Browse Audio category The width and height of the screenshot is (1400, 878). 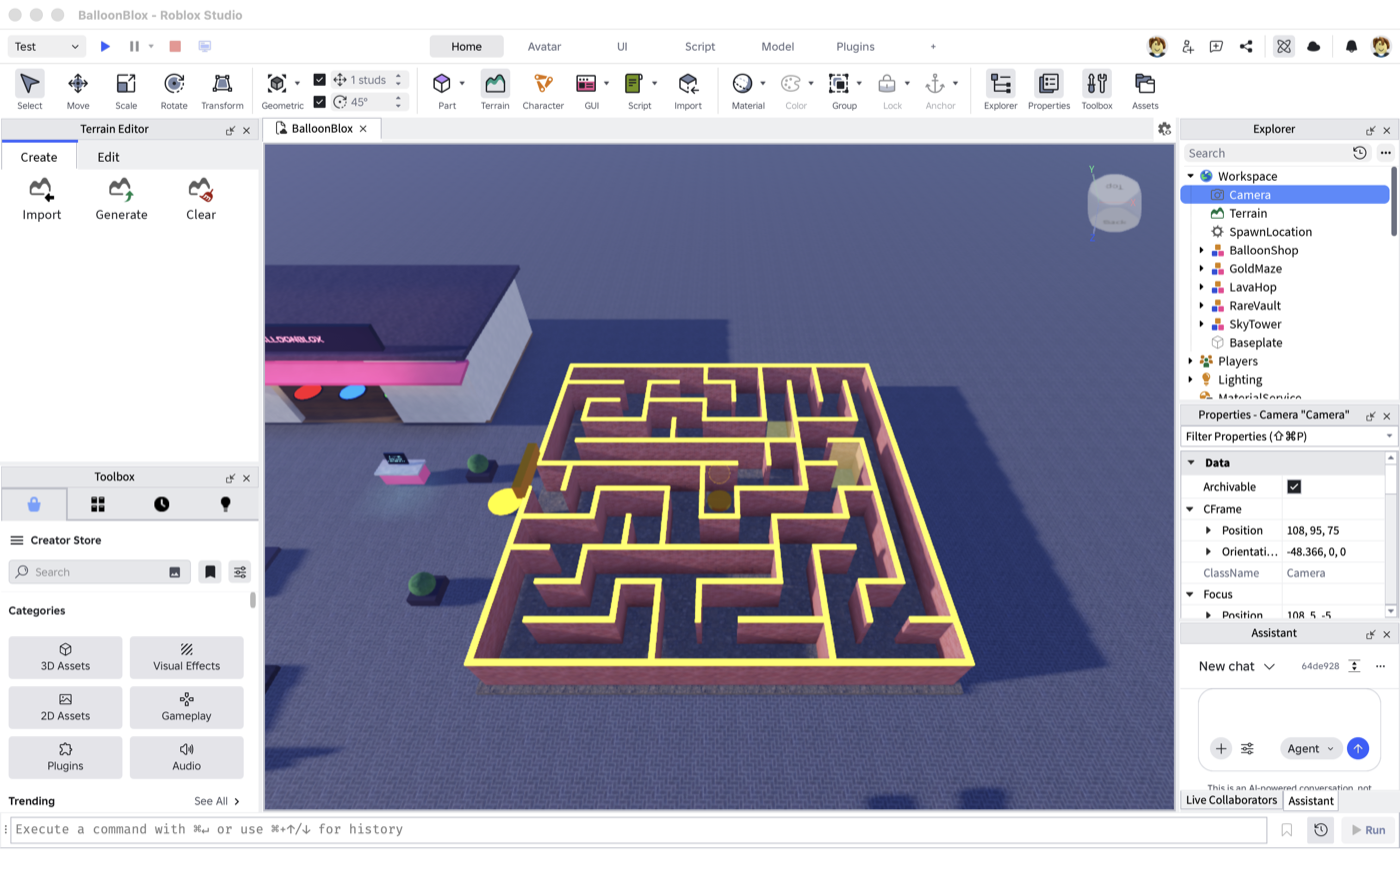[x=186, y=758]
